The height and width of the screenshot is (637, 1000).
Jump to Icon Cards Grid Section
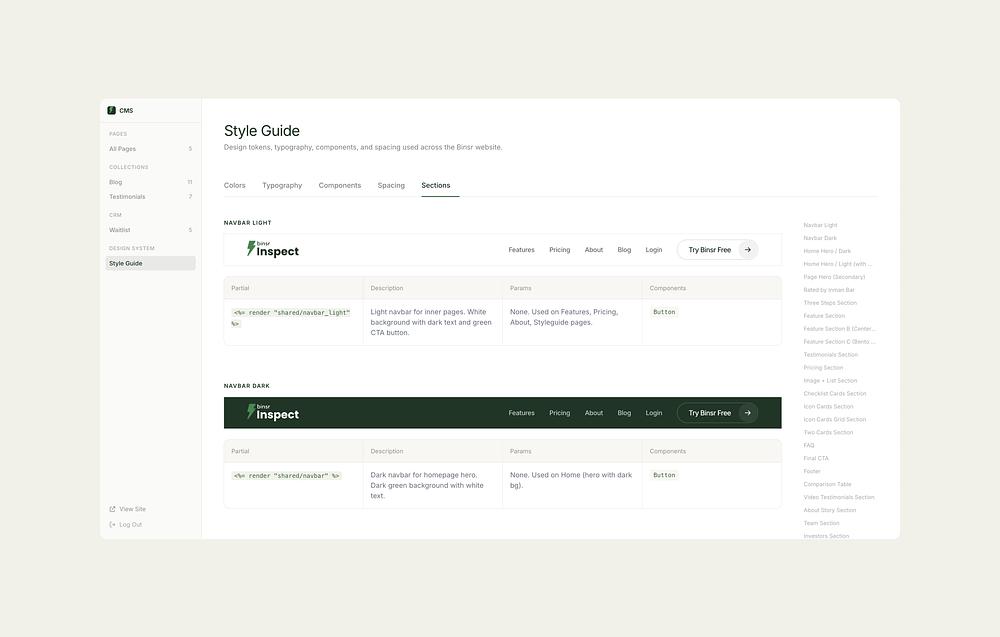[835, 420]
